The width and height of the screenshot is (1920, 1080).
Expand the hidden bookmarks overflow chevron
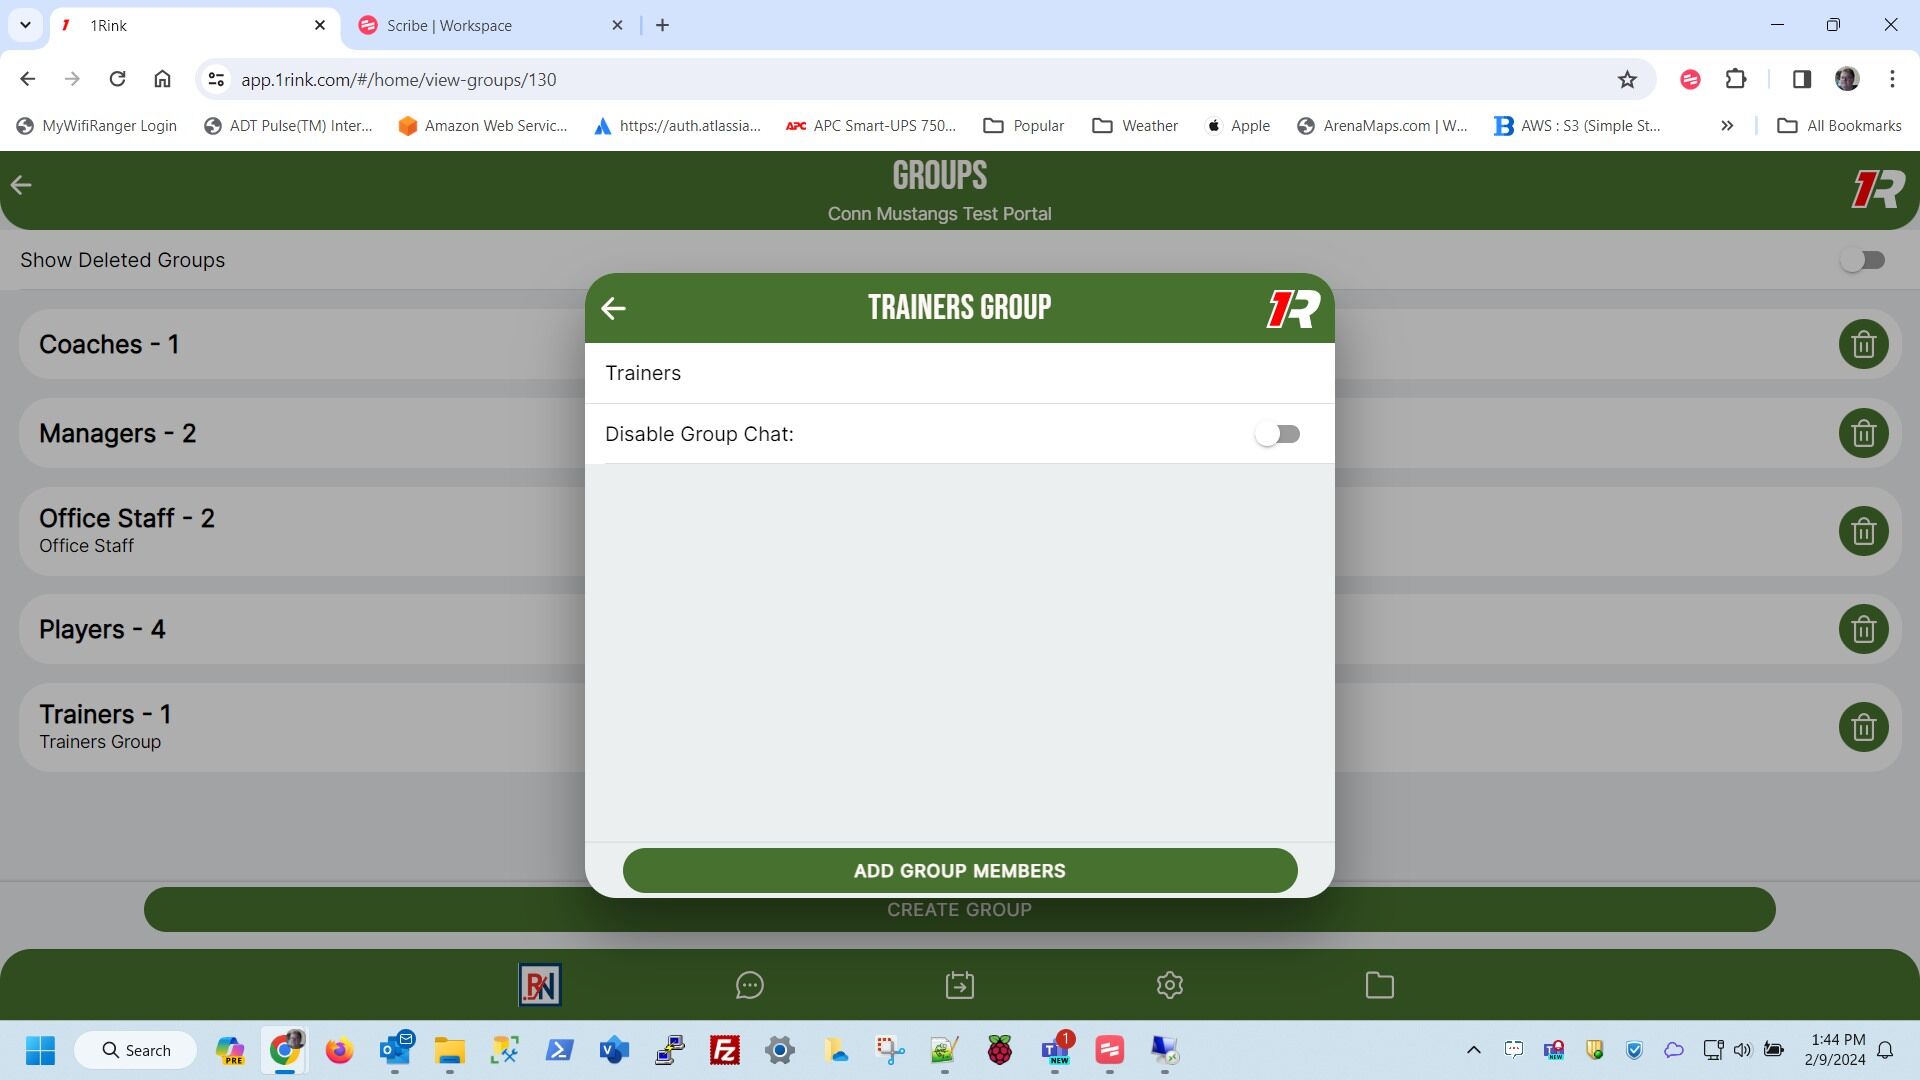tap(1727, 126)
